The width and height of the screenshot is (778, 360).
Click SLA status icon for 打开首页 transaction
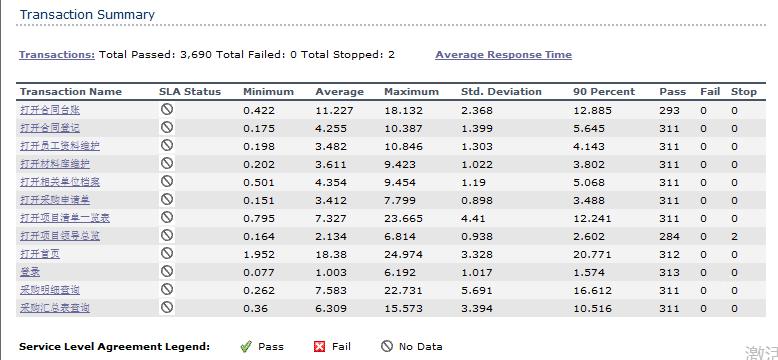(x=167, y=253)
